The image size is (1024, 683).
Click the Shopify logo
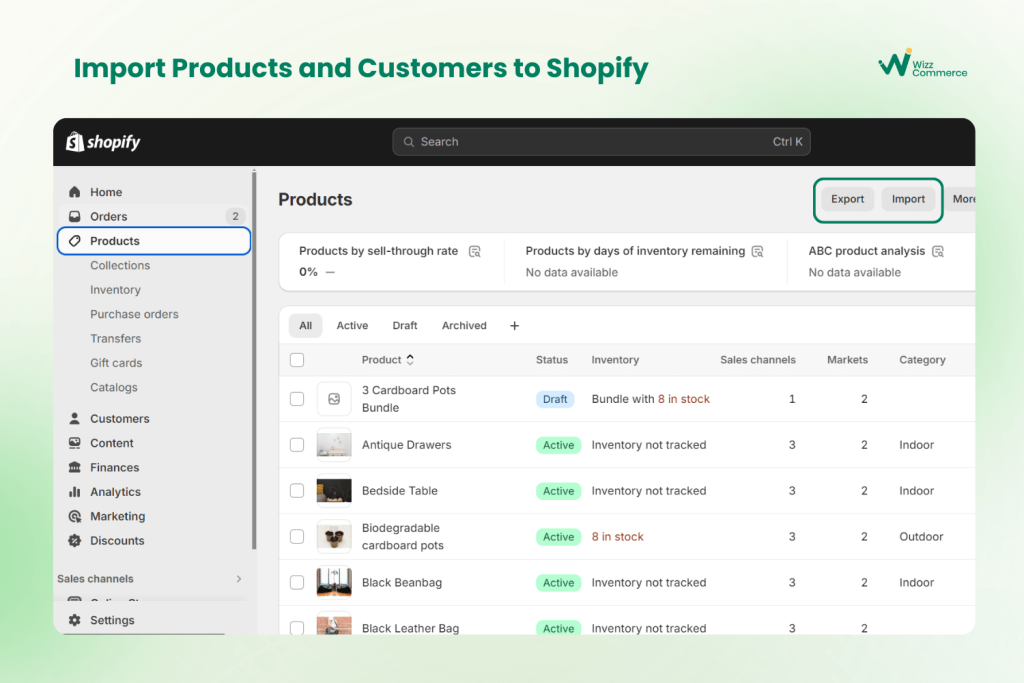[x=103, y=142]
